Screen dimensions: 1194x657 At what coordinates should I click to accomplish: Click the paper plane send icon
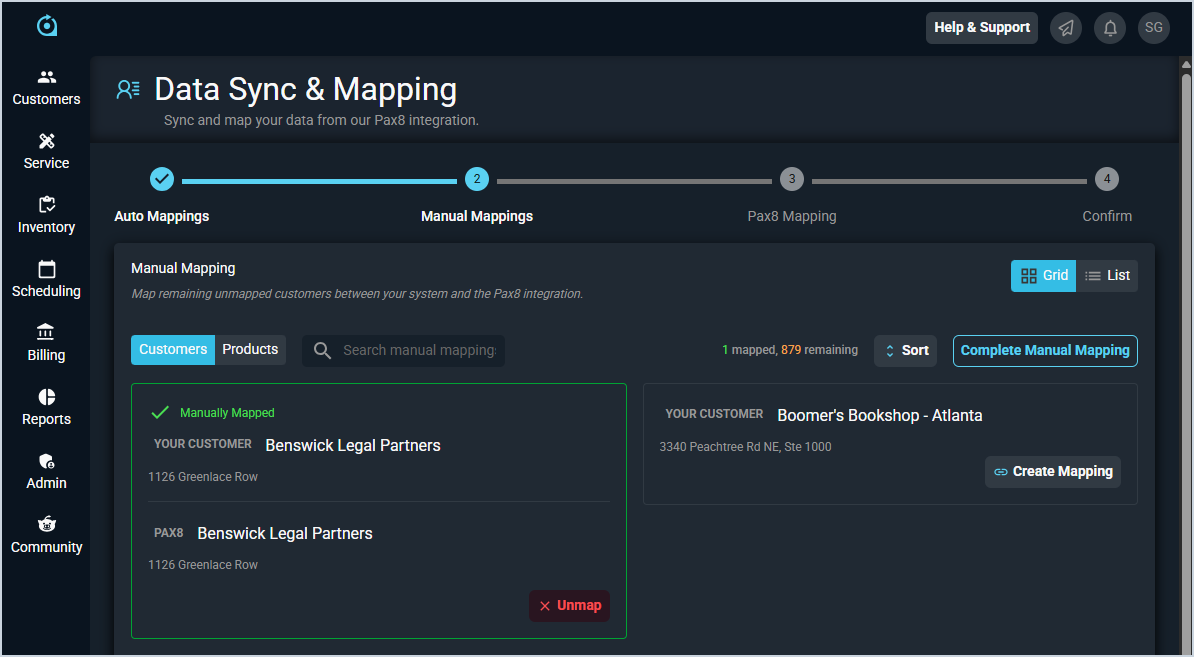1066,28
